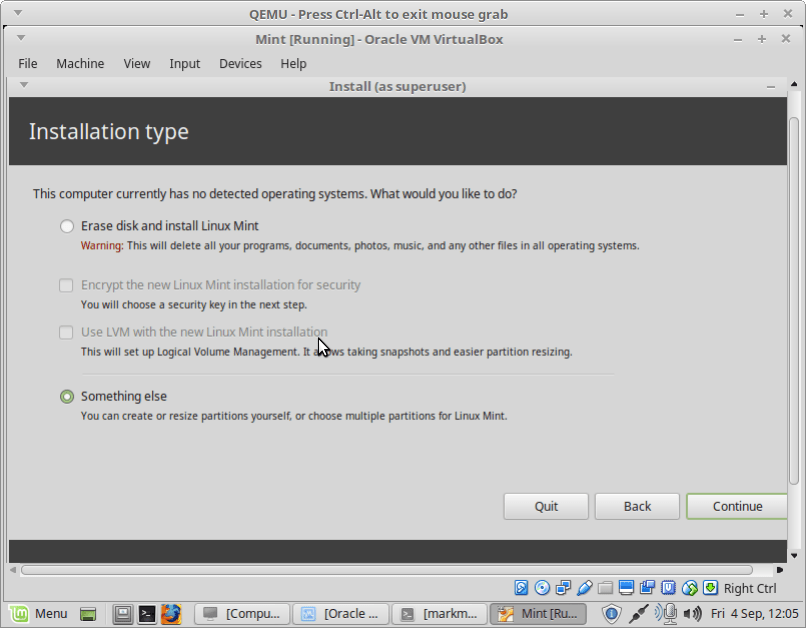The image size is (806, 628).
Task: Click the USB devices icon in status bar
Action: pyautogui.click(x=582, y=588)
